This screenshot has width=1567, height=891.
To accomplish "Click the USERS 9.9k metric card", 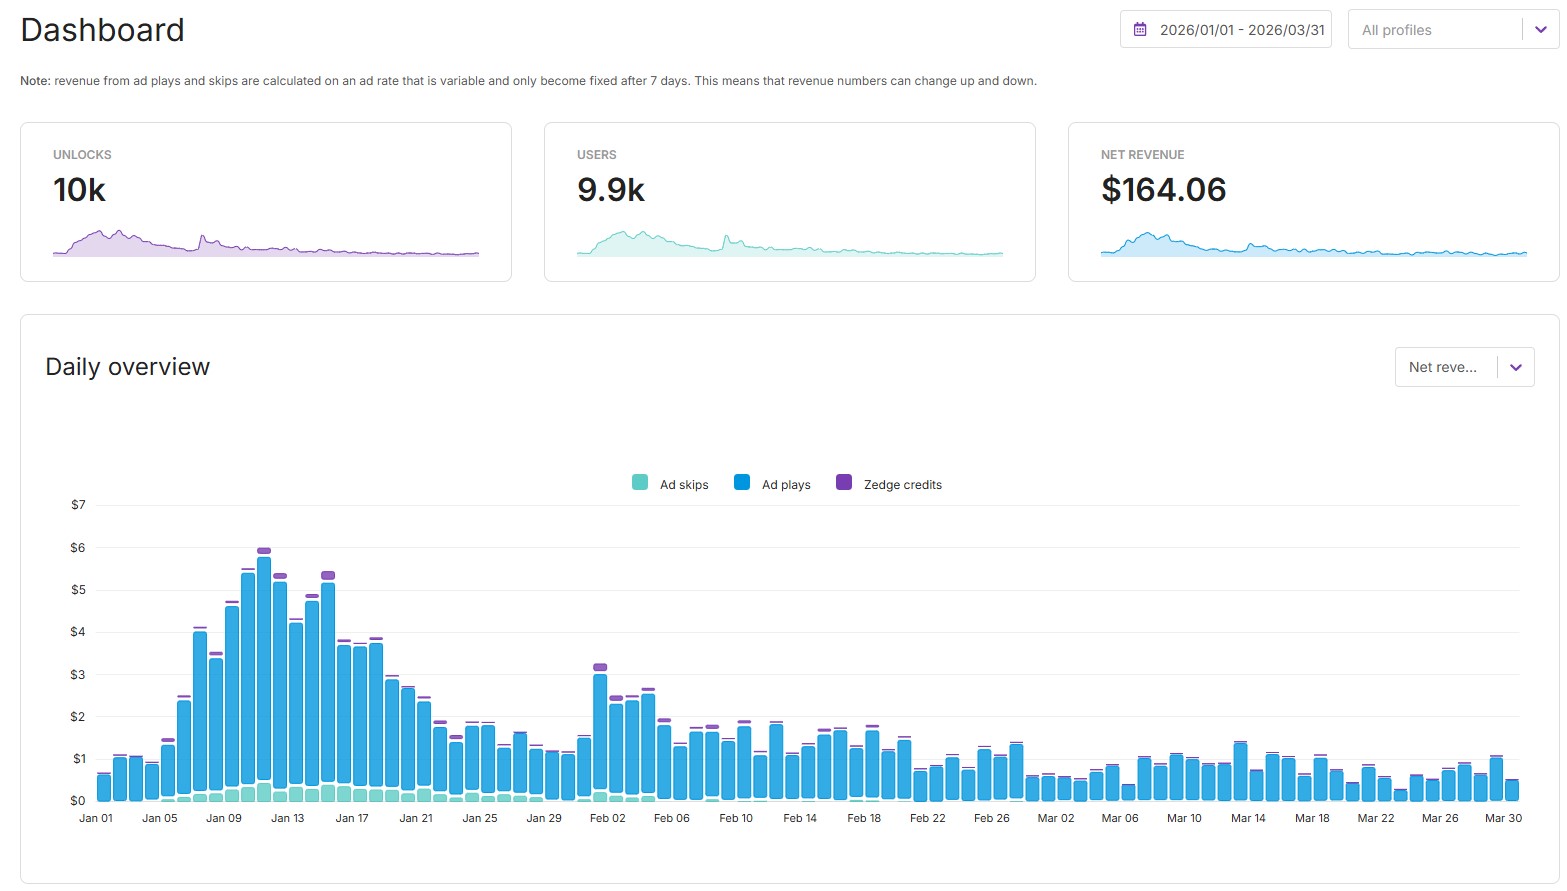I will (x=789, y=200).
